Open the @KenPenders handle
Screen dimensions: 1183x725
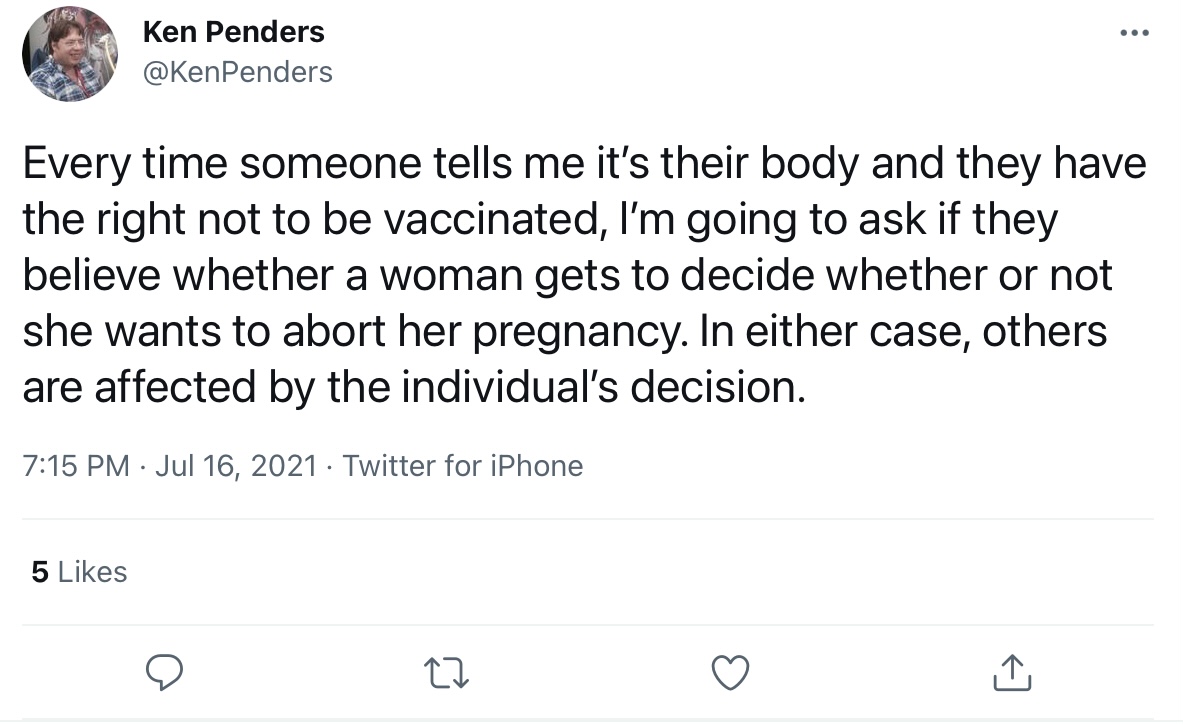tap(238, 72)
